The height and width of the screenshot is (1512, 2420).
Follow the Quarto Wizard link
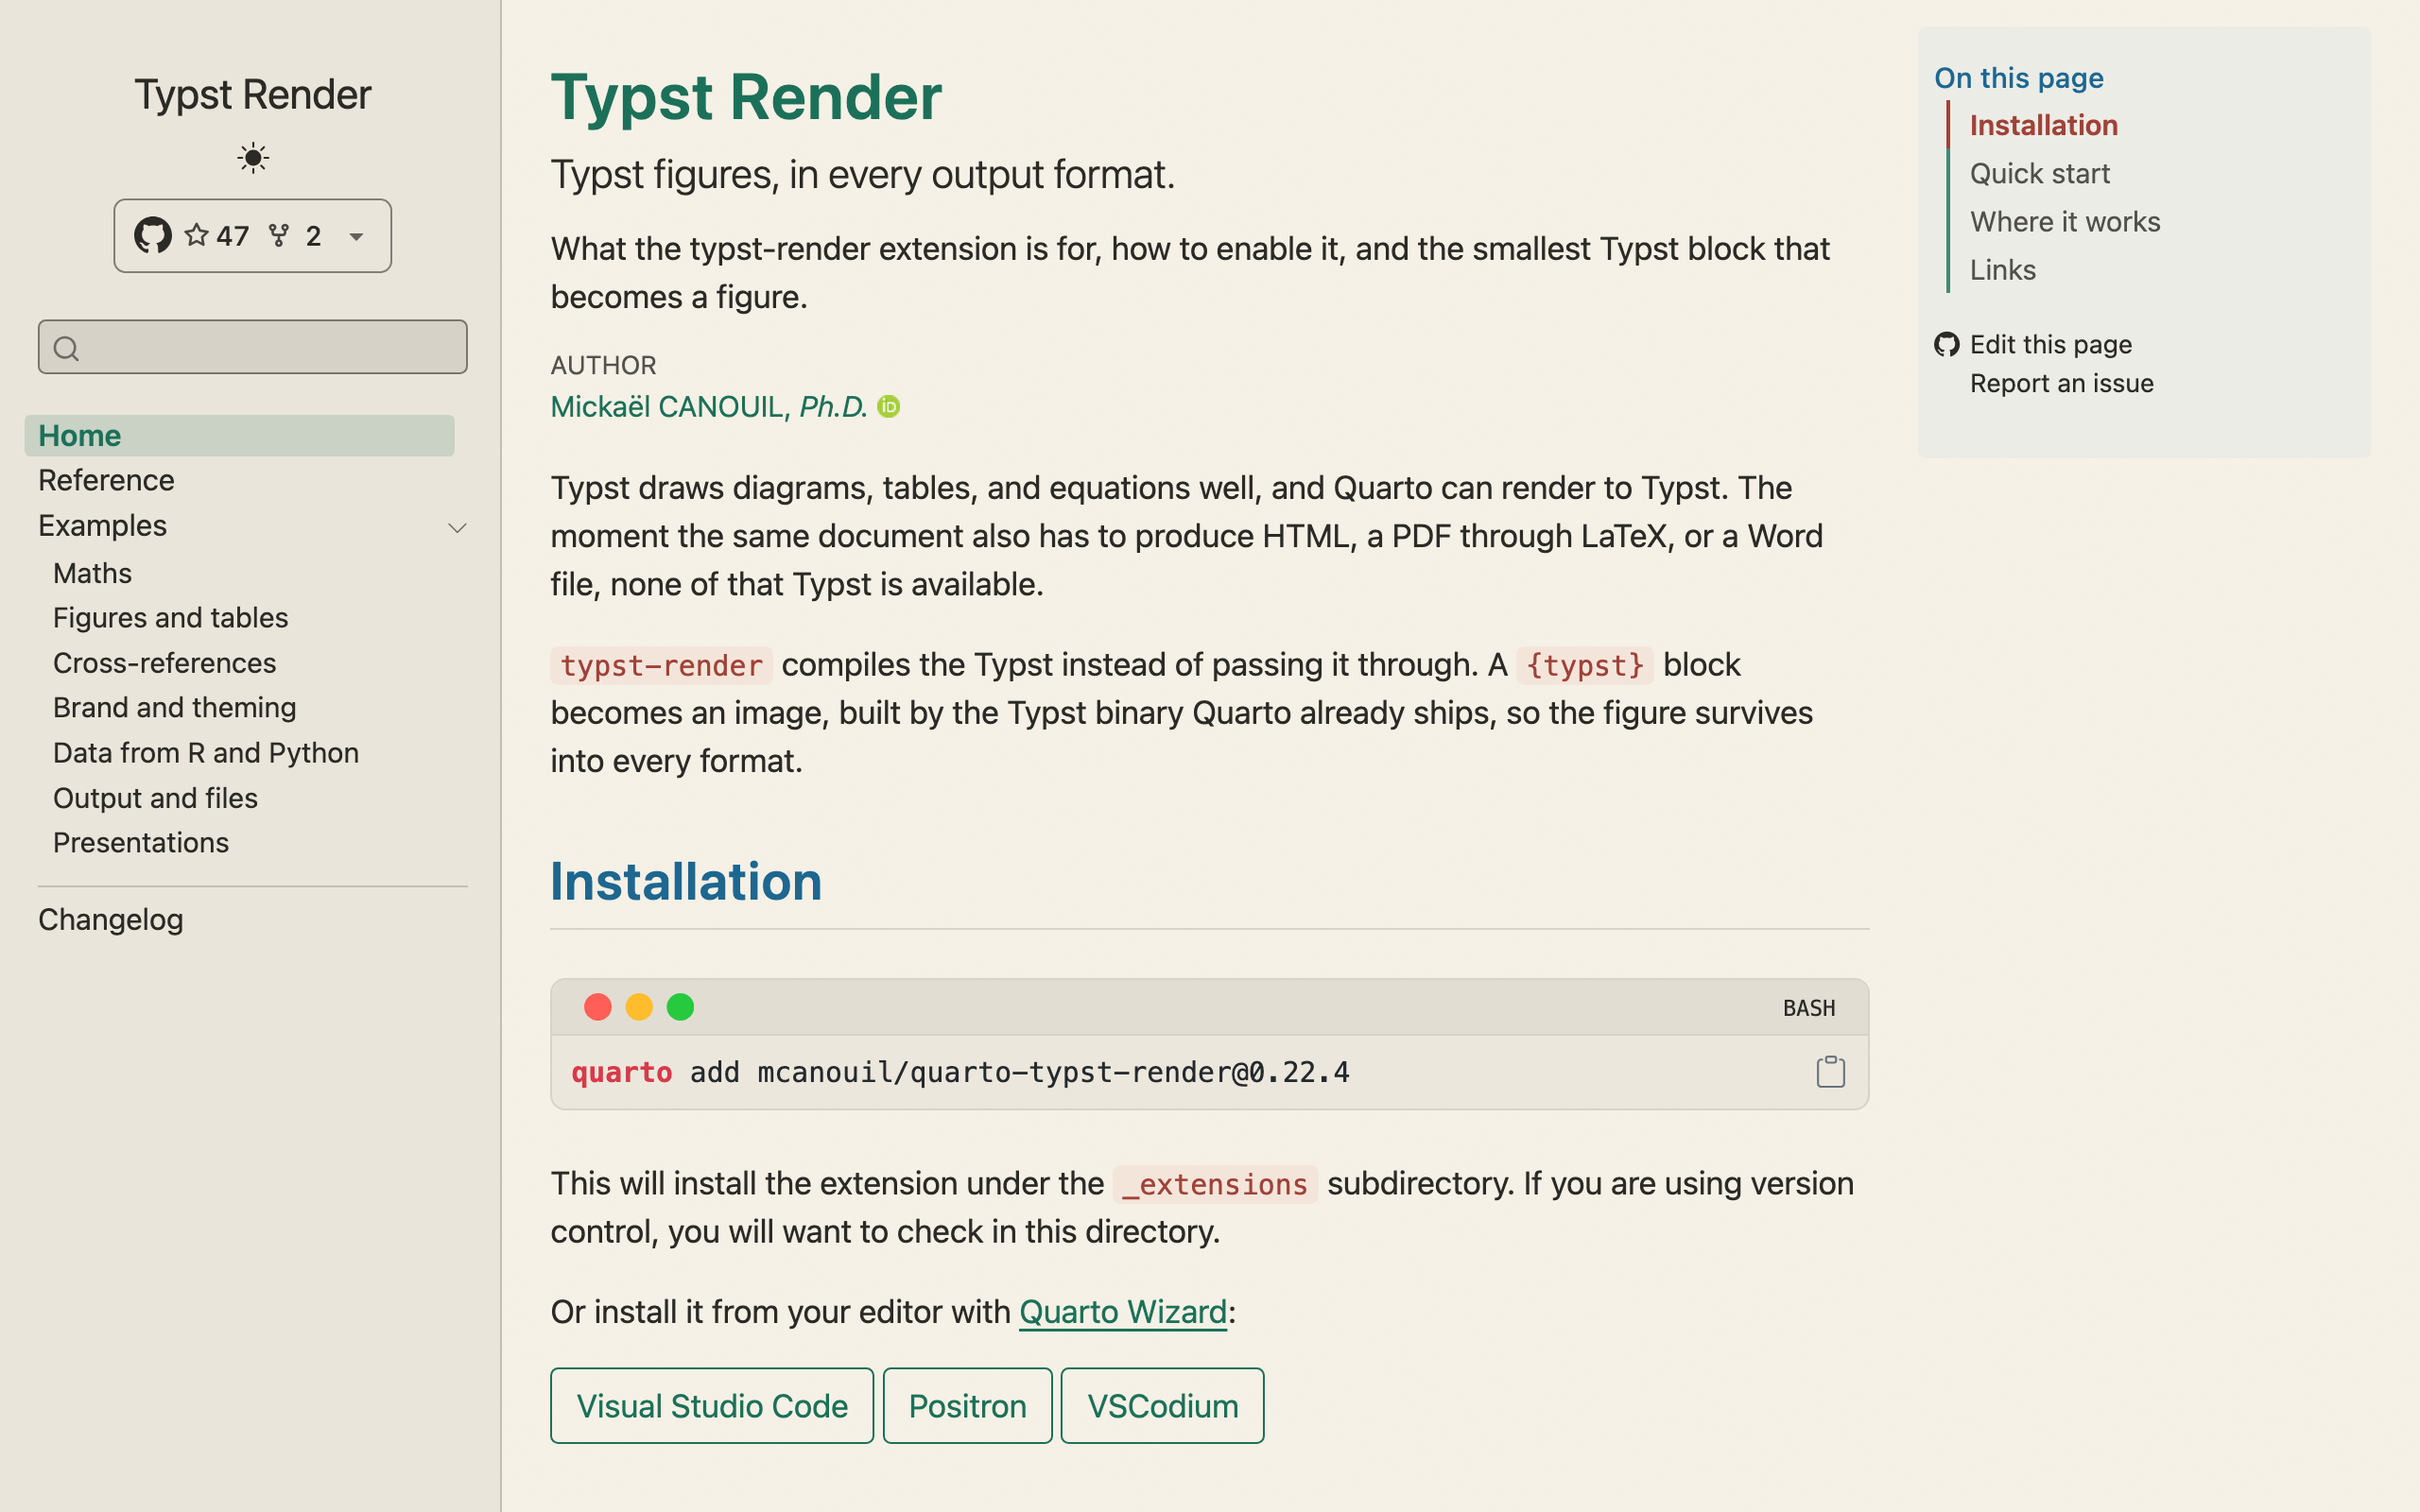(x=1123, y=1311)
